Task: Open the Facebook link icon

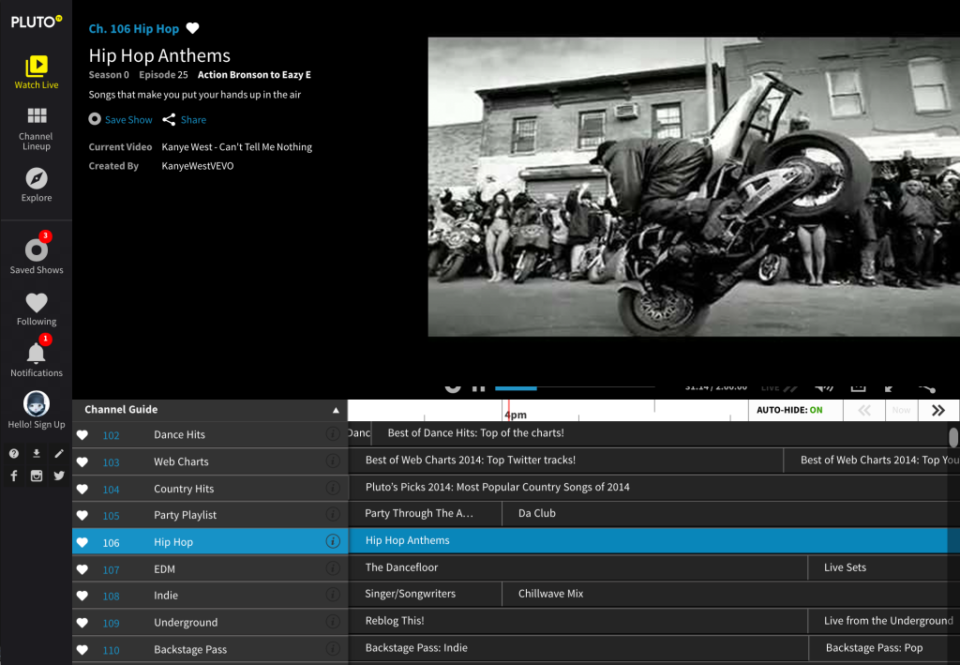Action: point(13,476)
